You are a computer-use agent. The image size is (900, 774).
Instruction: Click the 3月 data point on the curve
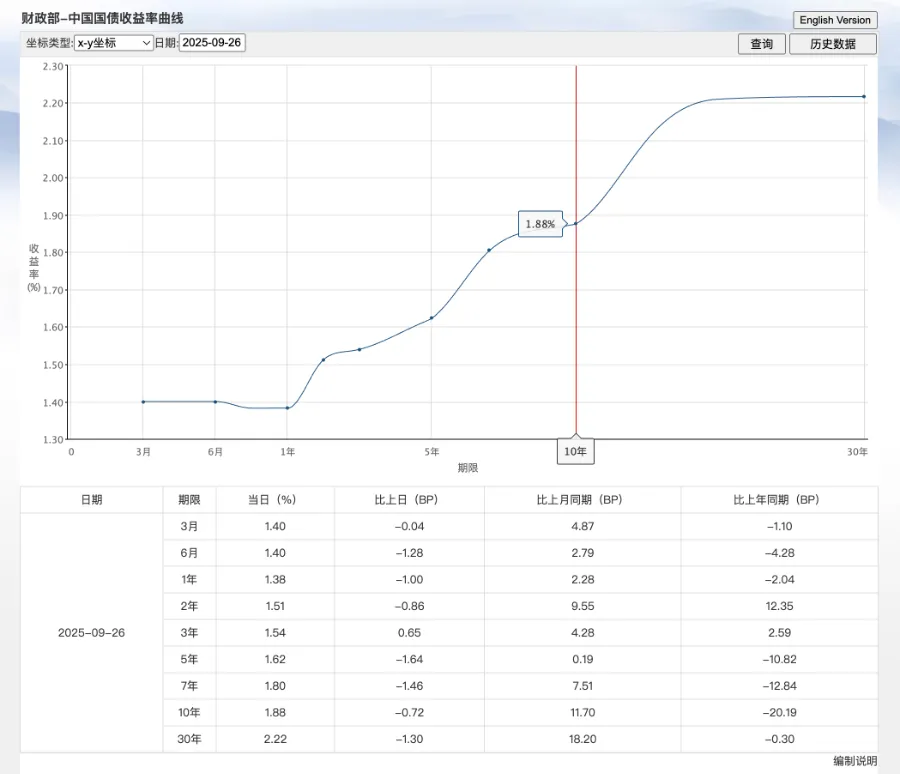tap(143, 402)
